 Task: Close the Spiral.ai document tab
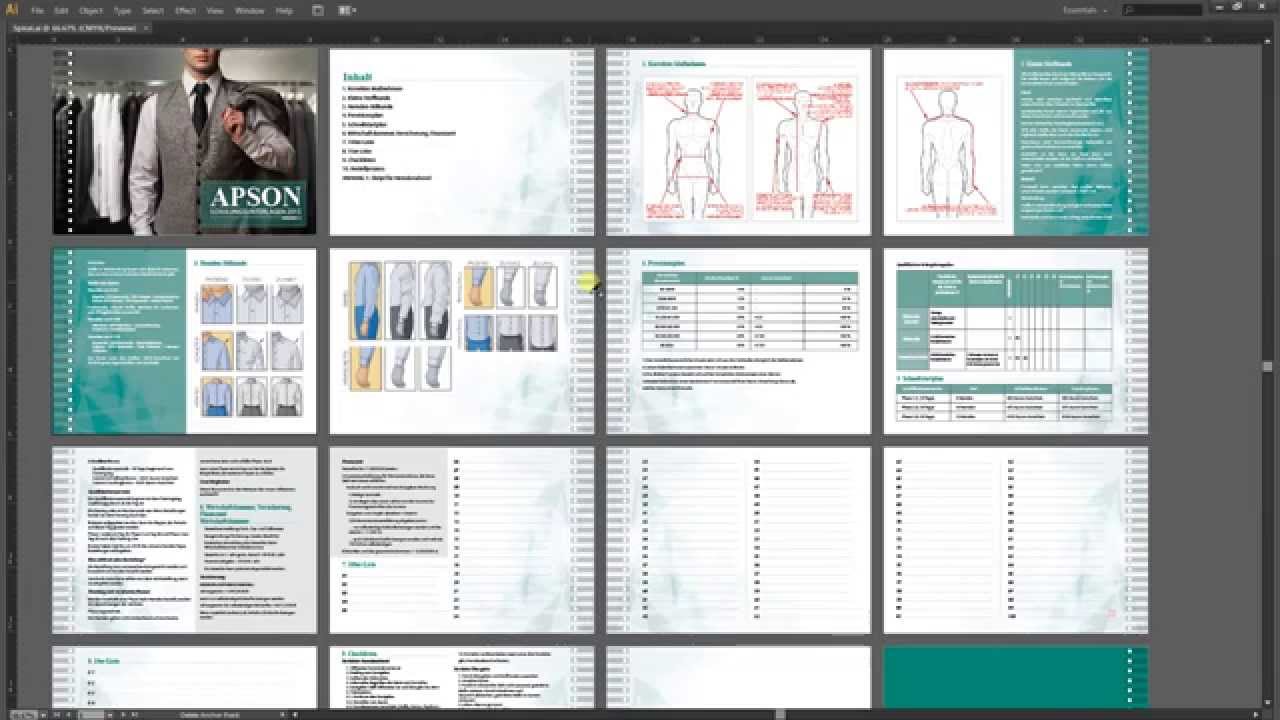pyautogui.click(x=144, y=28)
